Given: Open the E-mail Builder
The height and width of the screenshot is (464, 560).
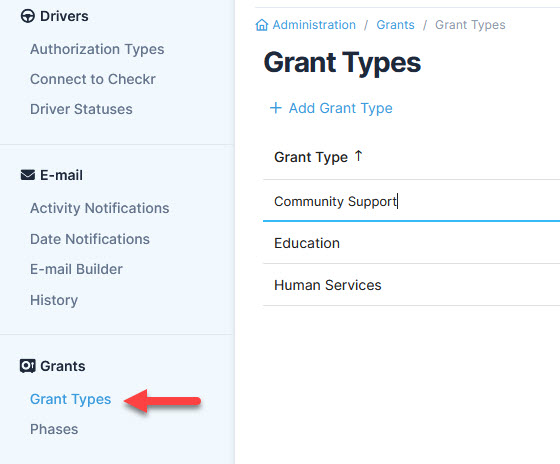Looking at the screenshot, I should [76, 269].
